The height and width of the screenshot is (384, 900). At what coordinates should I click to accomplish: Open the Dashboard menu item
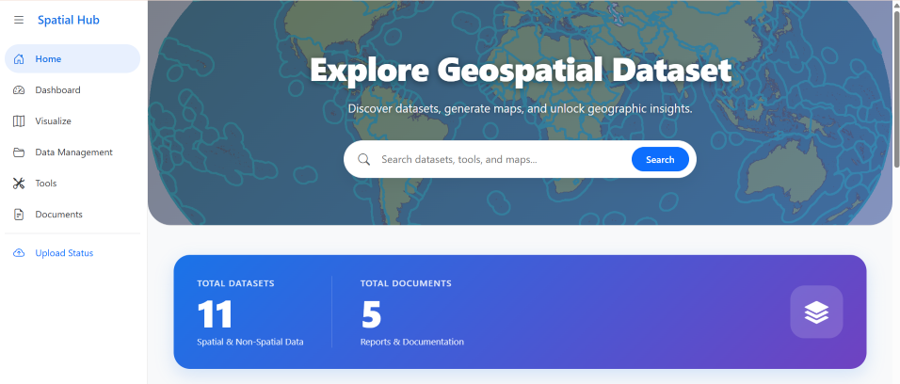(72, 90)
